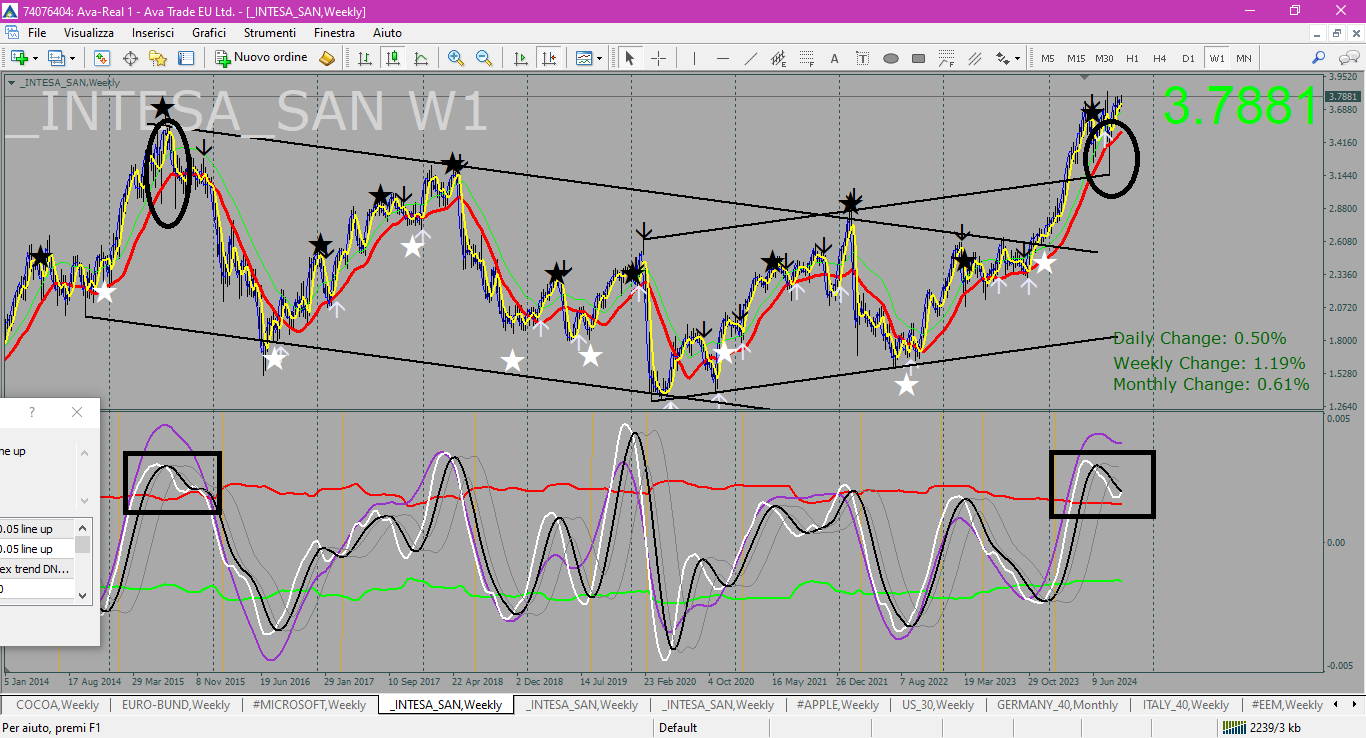Screen dimensions: 1366x738
Task: Open the Inserisci menu
Action: click(x=153, y=33)
